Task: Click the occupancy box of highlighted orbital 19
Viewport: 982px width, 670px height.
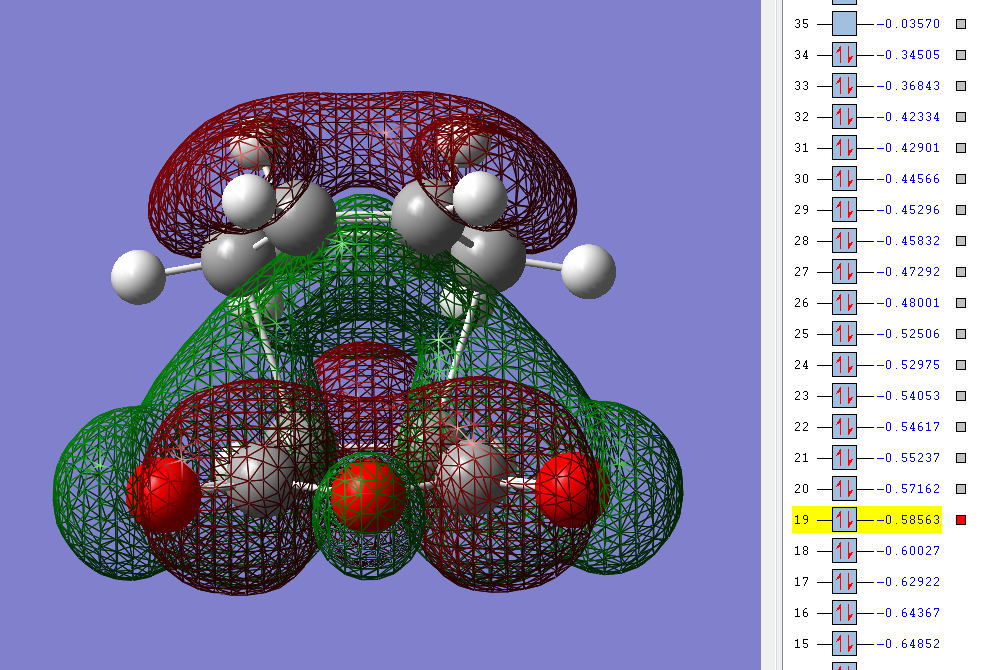Action: tap(844, 520)
